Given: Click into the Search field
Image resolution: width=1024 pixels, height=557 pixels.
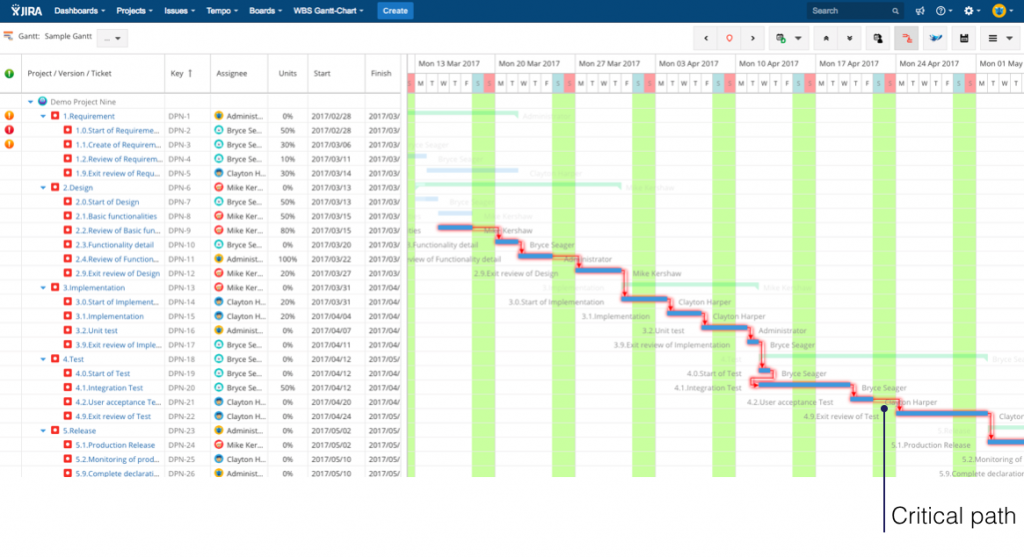Looking at the screenshot, I should [x=854, y=10].
